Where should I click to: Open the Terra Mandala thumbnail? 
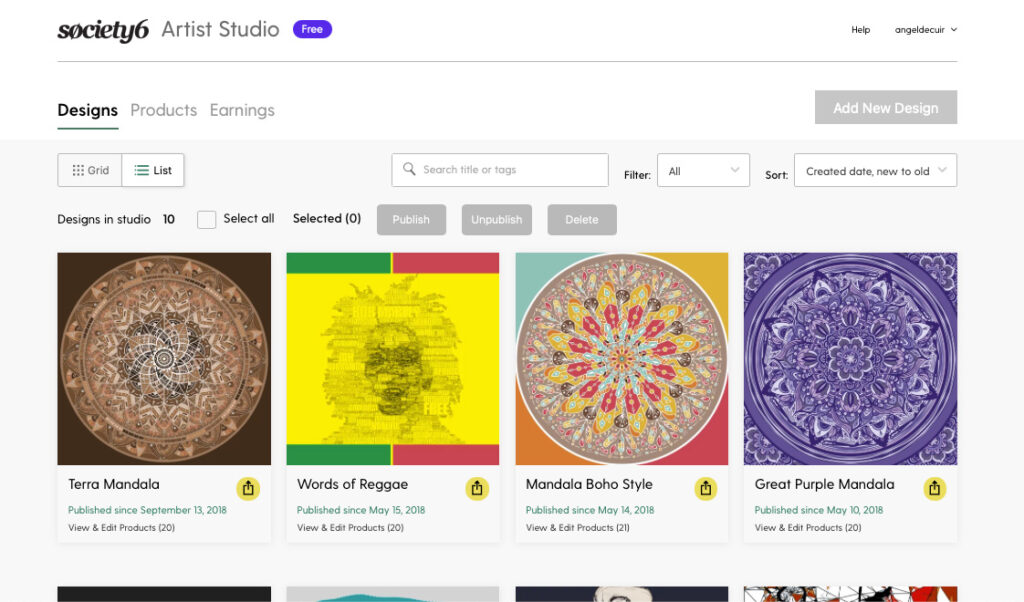click(x=164, y=359)
